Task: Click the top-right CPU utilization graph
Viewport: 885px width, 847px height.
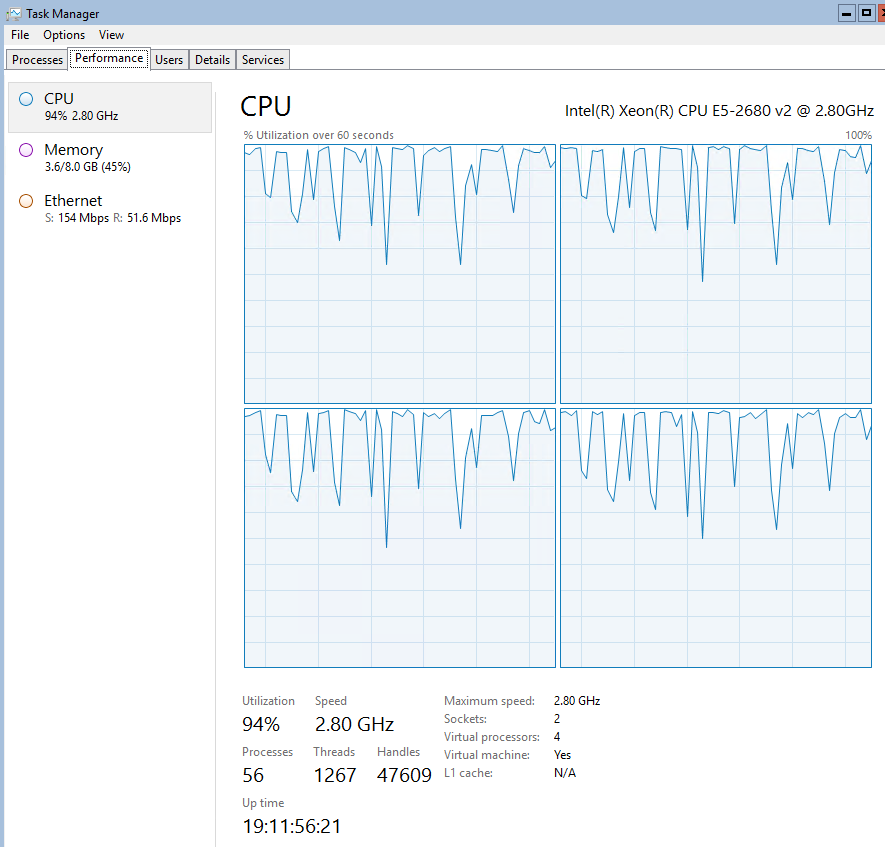Action: point(716,273)
